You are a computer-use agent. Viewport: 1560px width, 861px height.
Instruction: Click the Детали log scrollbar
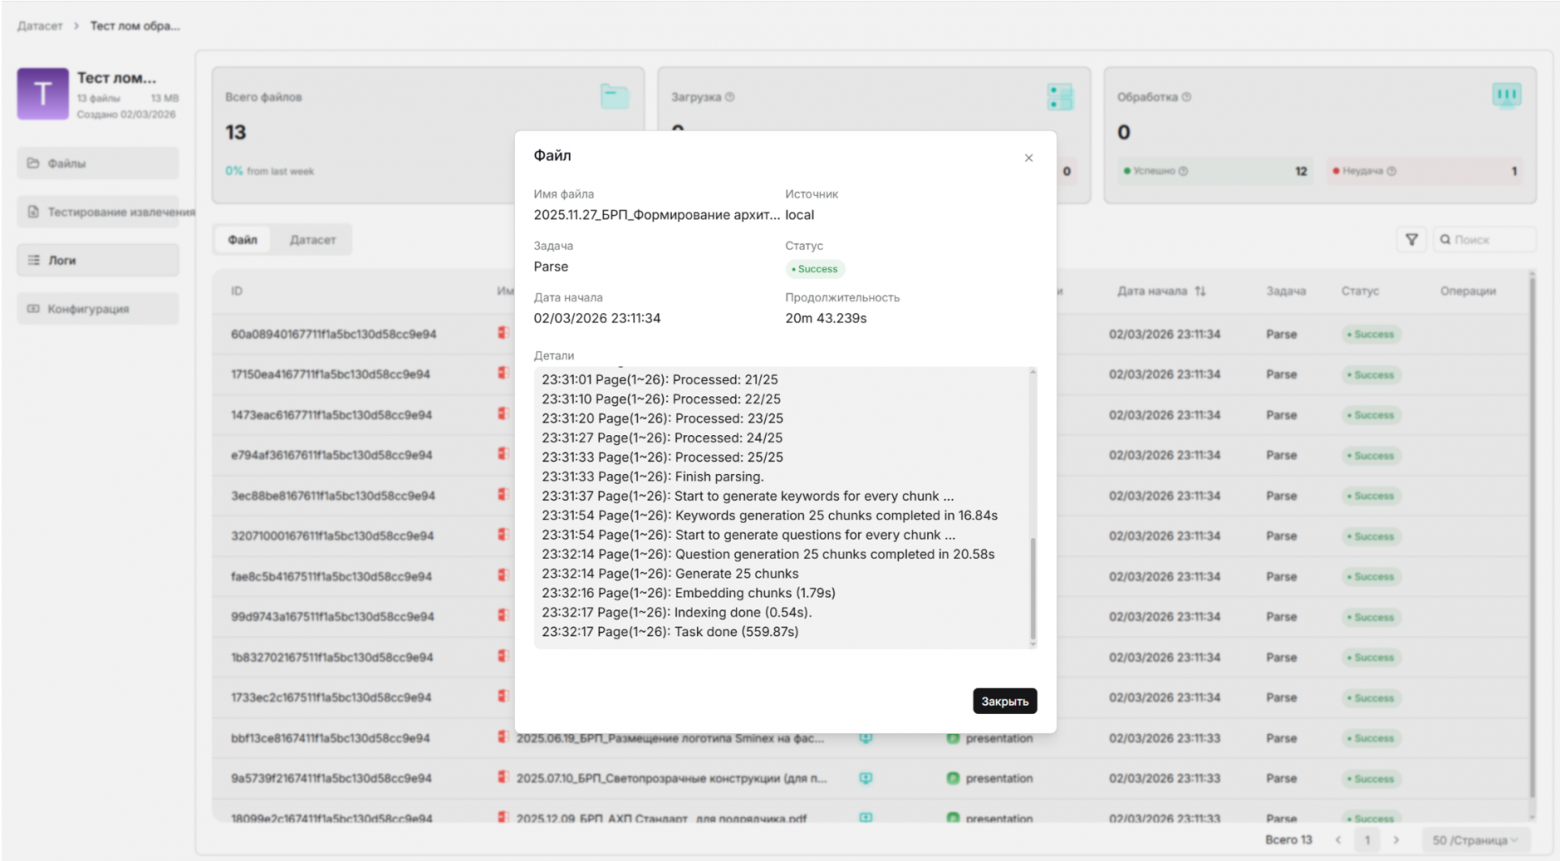click(x=1033, y=590)
